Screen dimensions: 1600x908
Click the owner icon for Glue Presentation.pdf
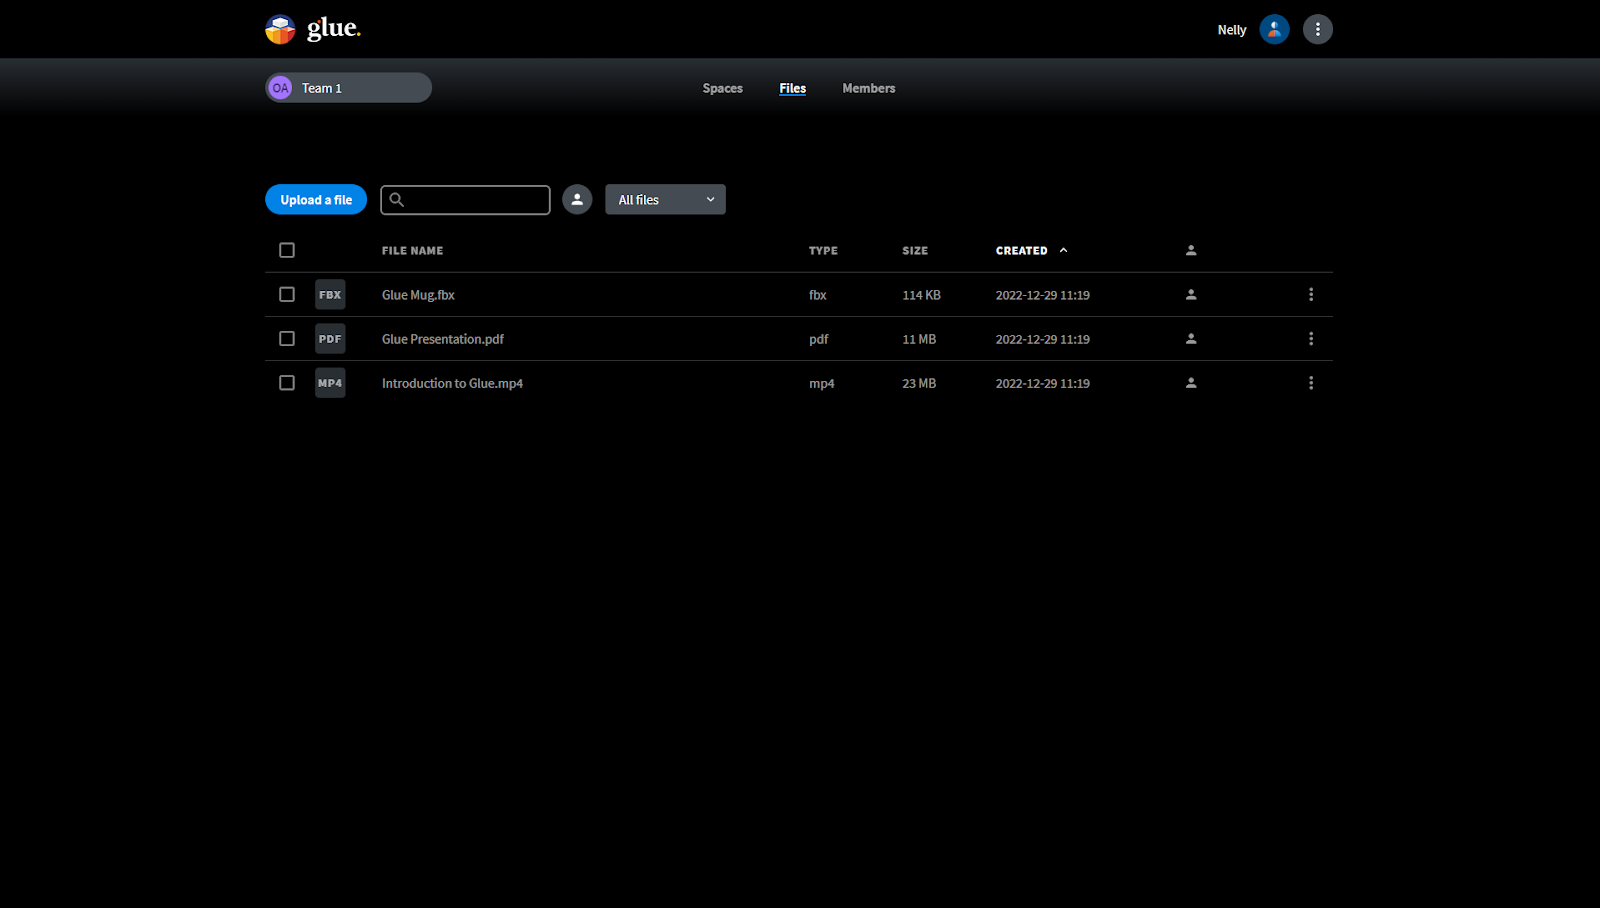pos(1191,339)
